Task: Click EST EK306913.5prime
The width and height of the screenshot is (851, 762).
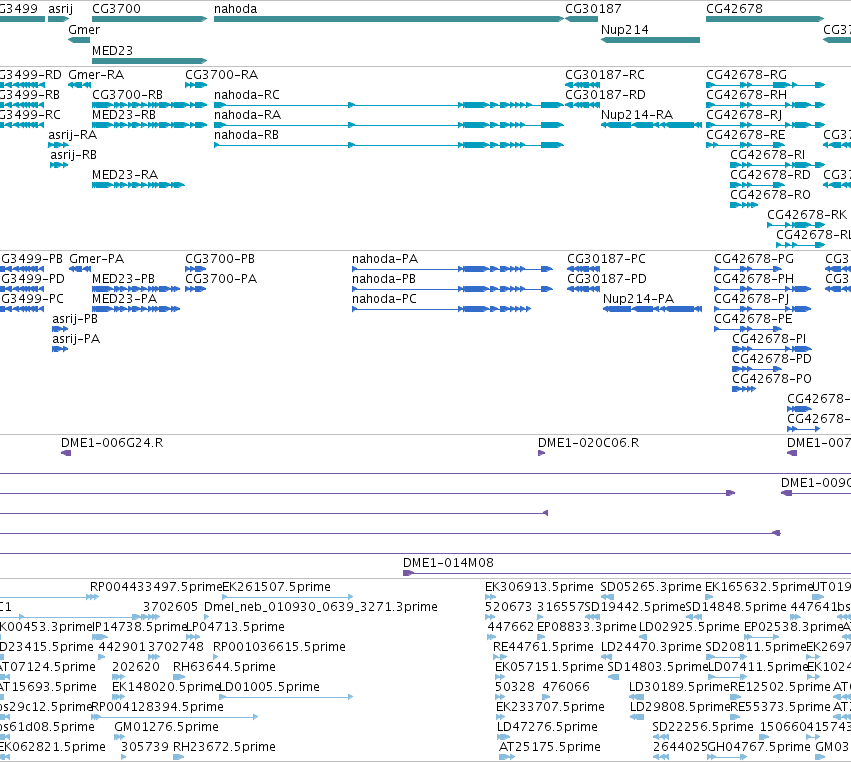Action: click(490, 597)
